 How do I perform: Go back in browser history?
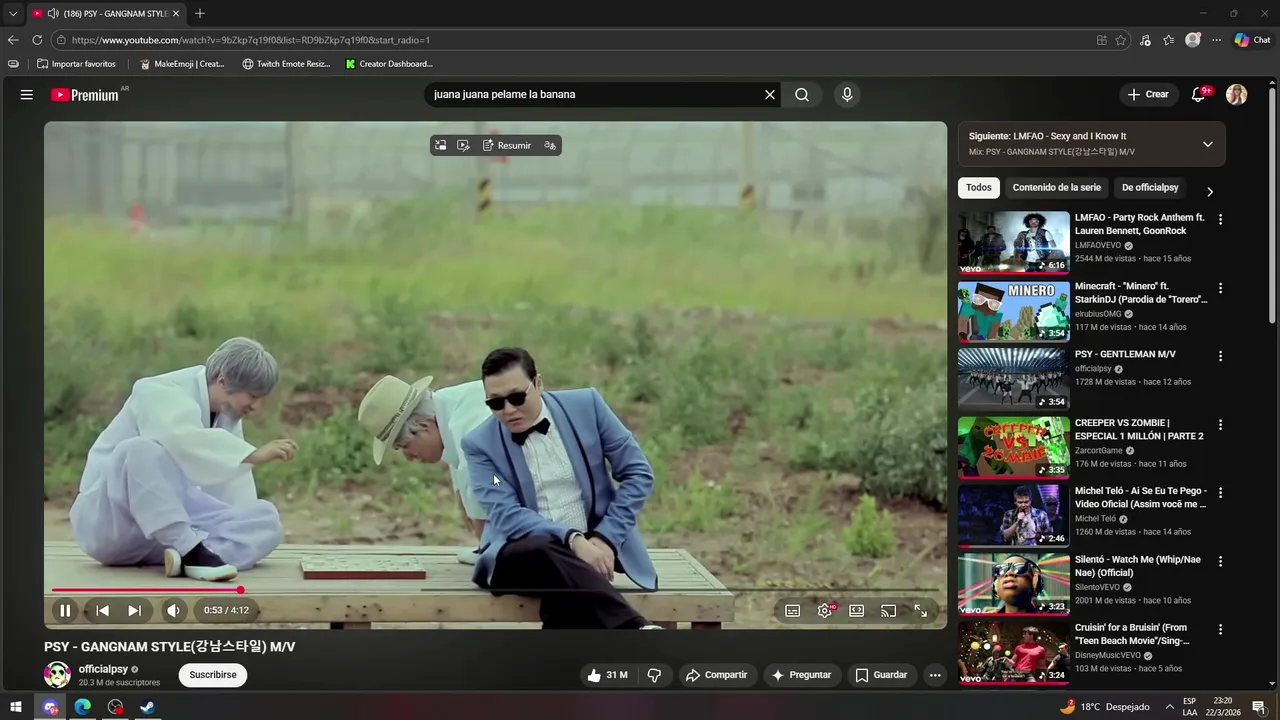click(x=13, y=40)
